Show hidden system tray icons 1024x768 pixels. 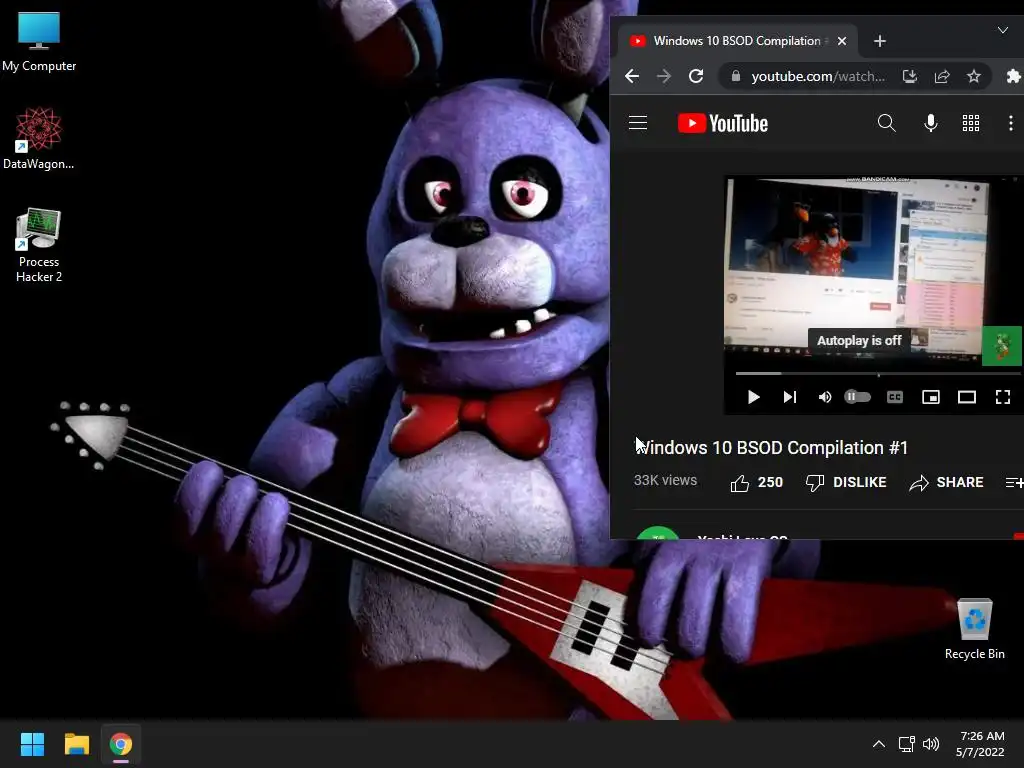click(x=879, y=744)
